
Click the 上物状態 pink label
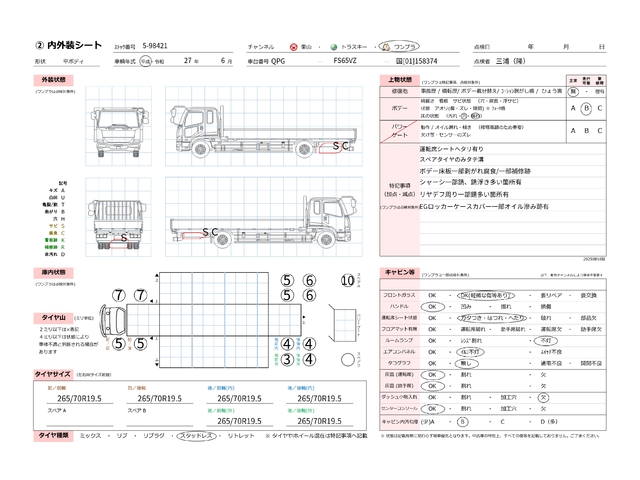pos(400,80)
